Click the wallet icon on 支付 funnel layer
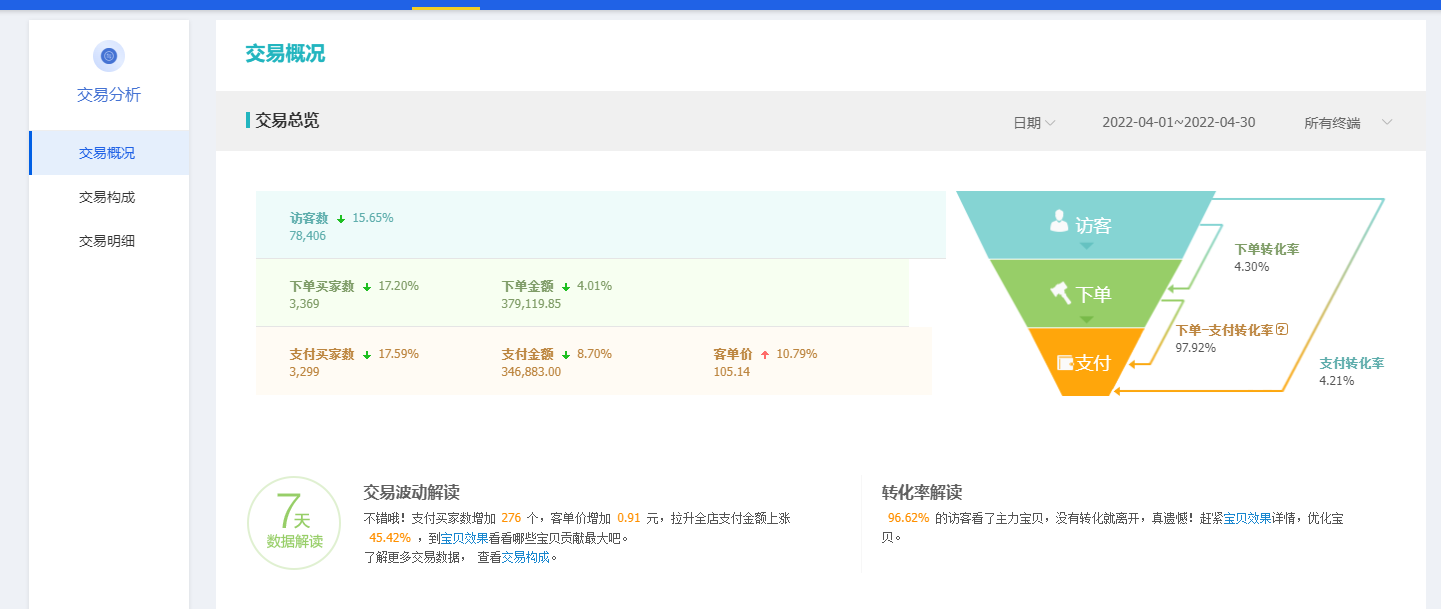This screenshot has width=1441, height=609. (1065, 362)
